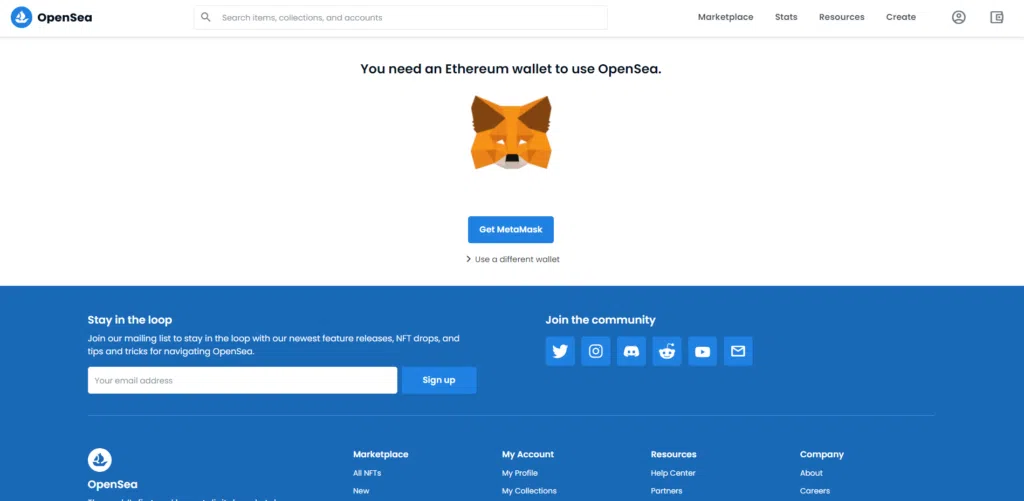Open the Reddit community icon
Viewport: 1024px width, 501px height.
pyautogui.click(x=667, y=351)
